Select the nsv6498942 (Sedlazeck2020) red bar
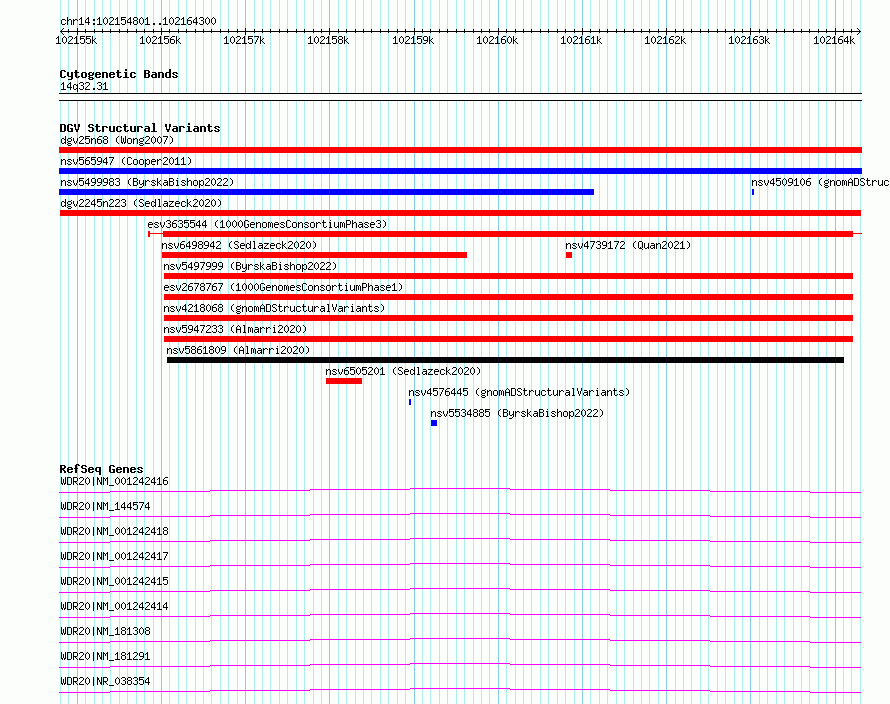Viewport: 890px width, 704px height. (x=314, y=255)
